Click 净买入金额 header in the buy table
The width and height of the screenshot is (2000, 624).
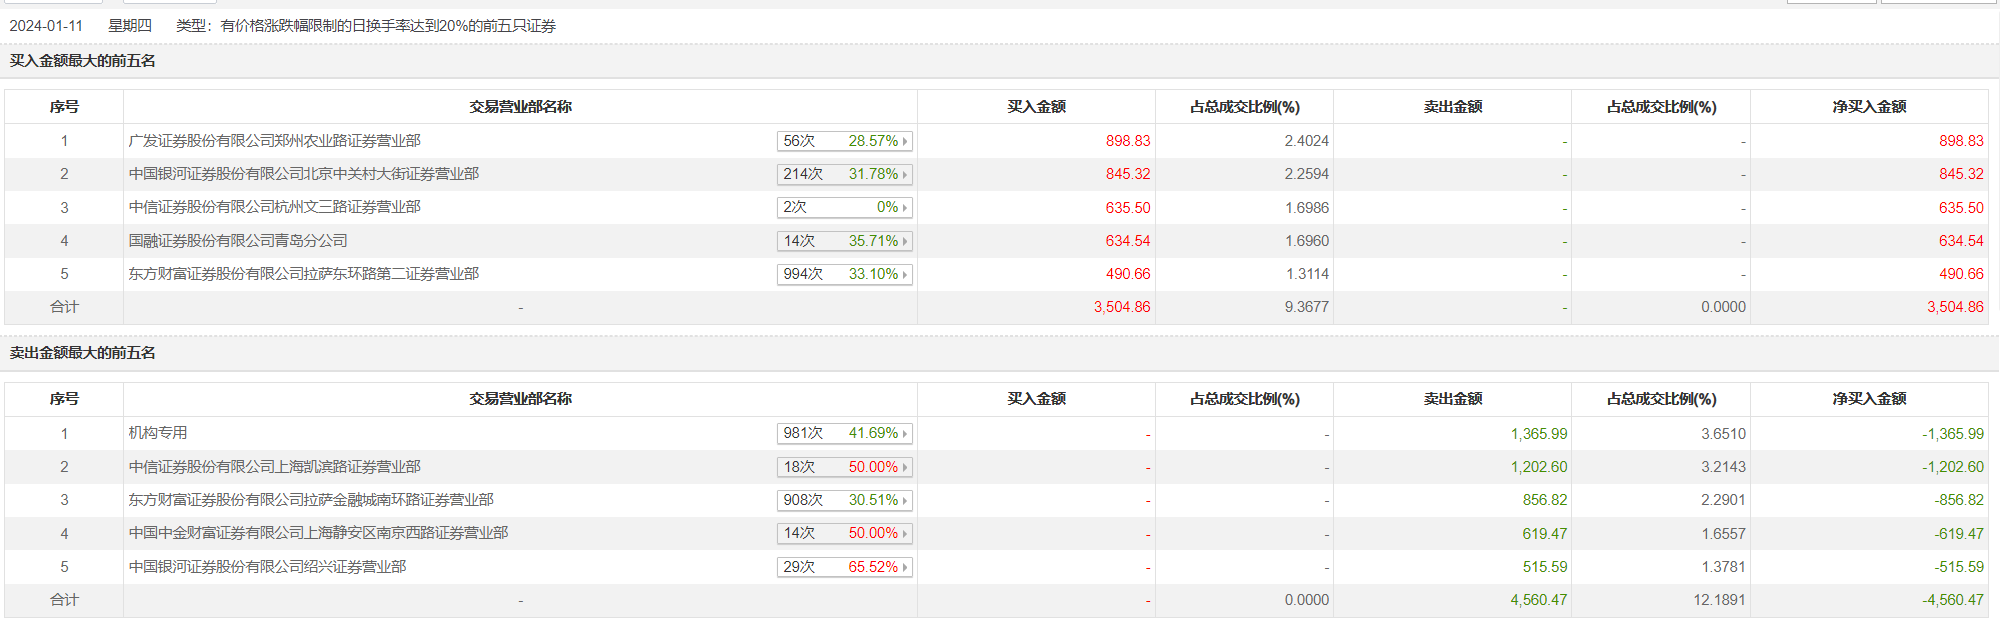click(x=1869, y=107)
